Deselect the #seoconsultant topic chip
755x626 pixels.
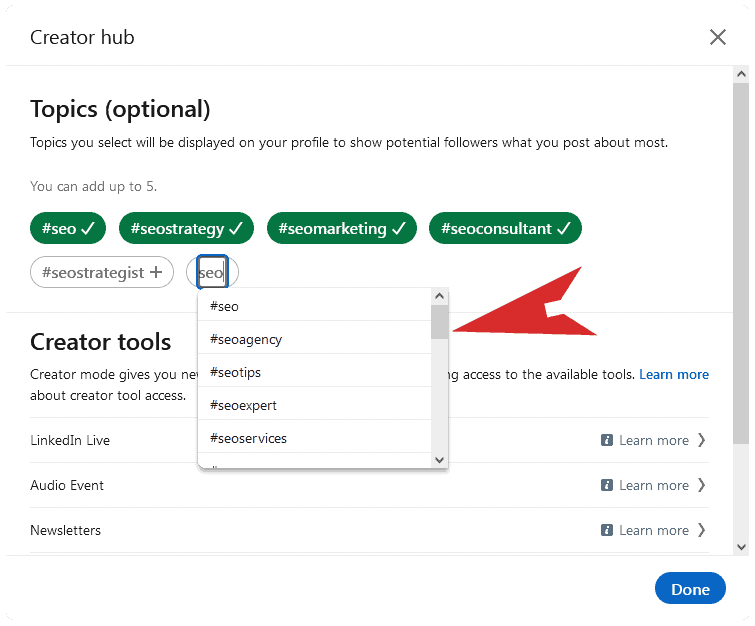506,228
